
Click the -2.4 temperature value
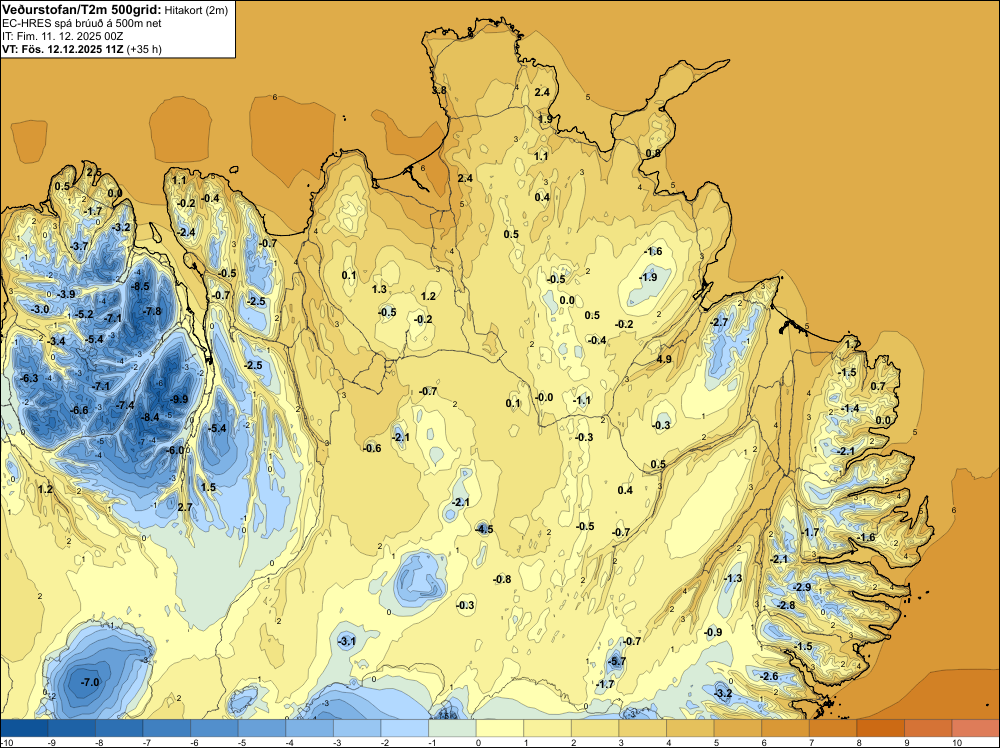point(186,233)
